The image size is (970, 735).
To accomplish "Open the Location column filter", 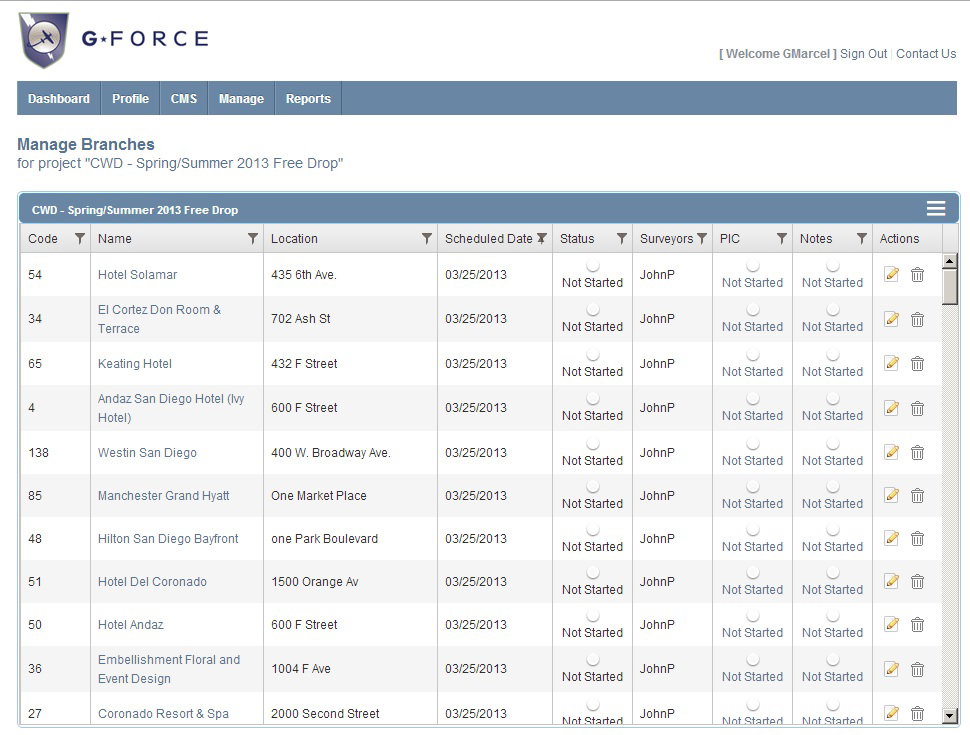I will click(426, 238).
